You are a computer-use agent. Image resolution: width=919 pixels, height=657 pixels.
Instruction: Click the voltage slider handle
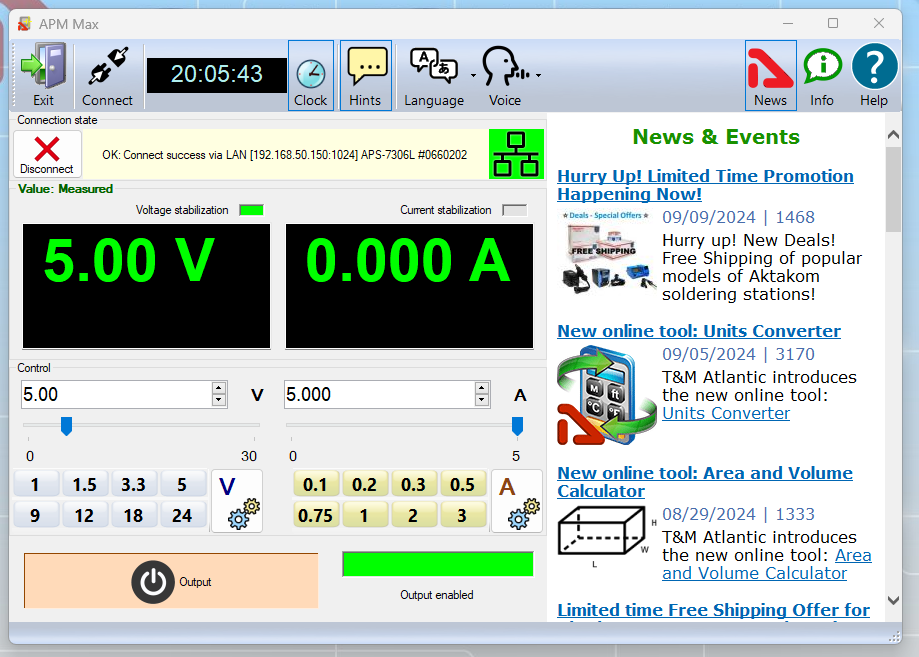coord(67,426)
